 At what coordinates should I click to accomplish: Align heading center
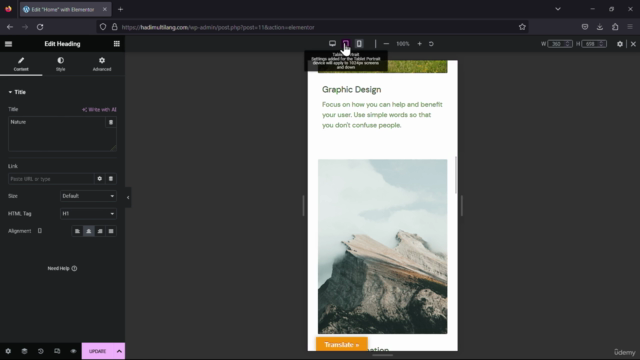pyautogui.click(x=89, y=231)
